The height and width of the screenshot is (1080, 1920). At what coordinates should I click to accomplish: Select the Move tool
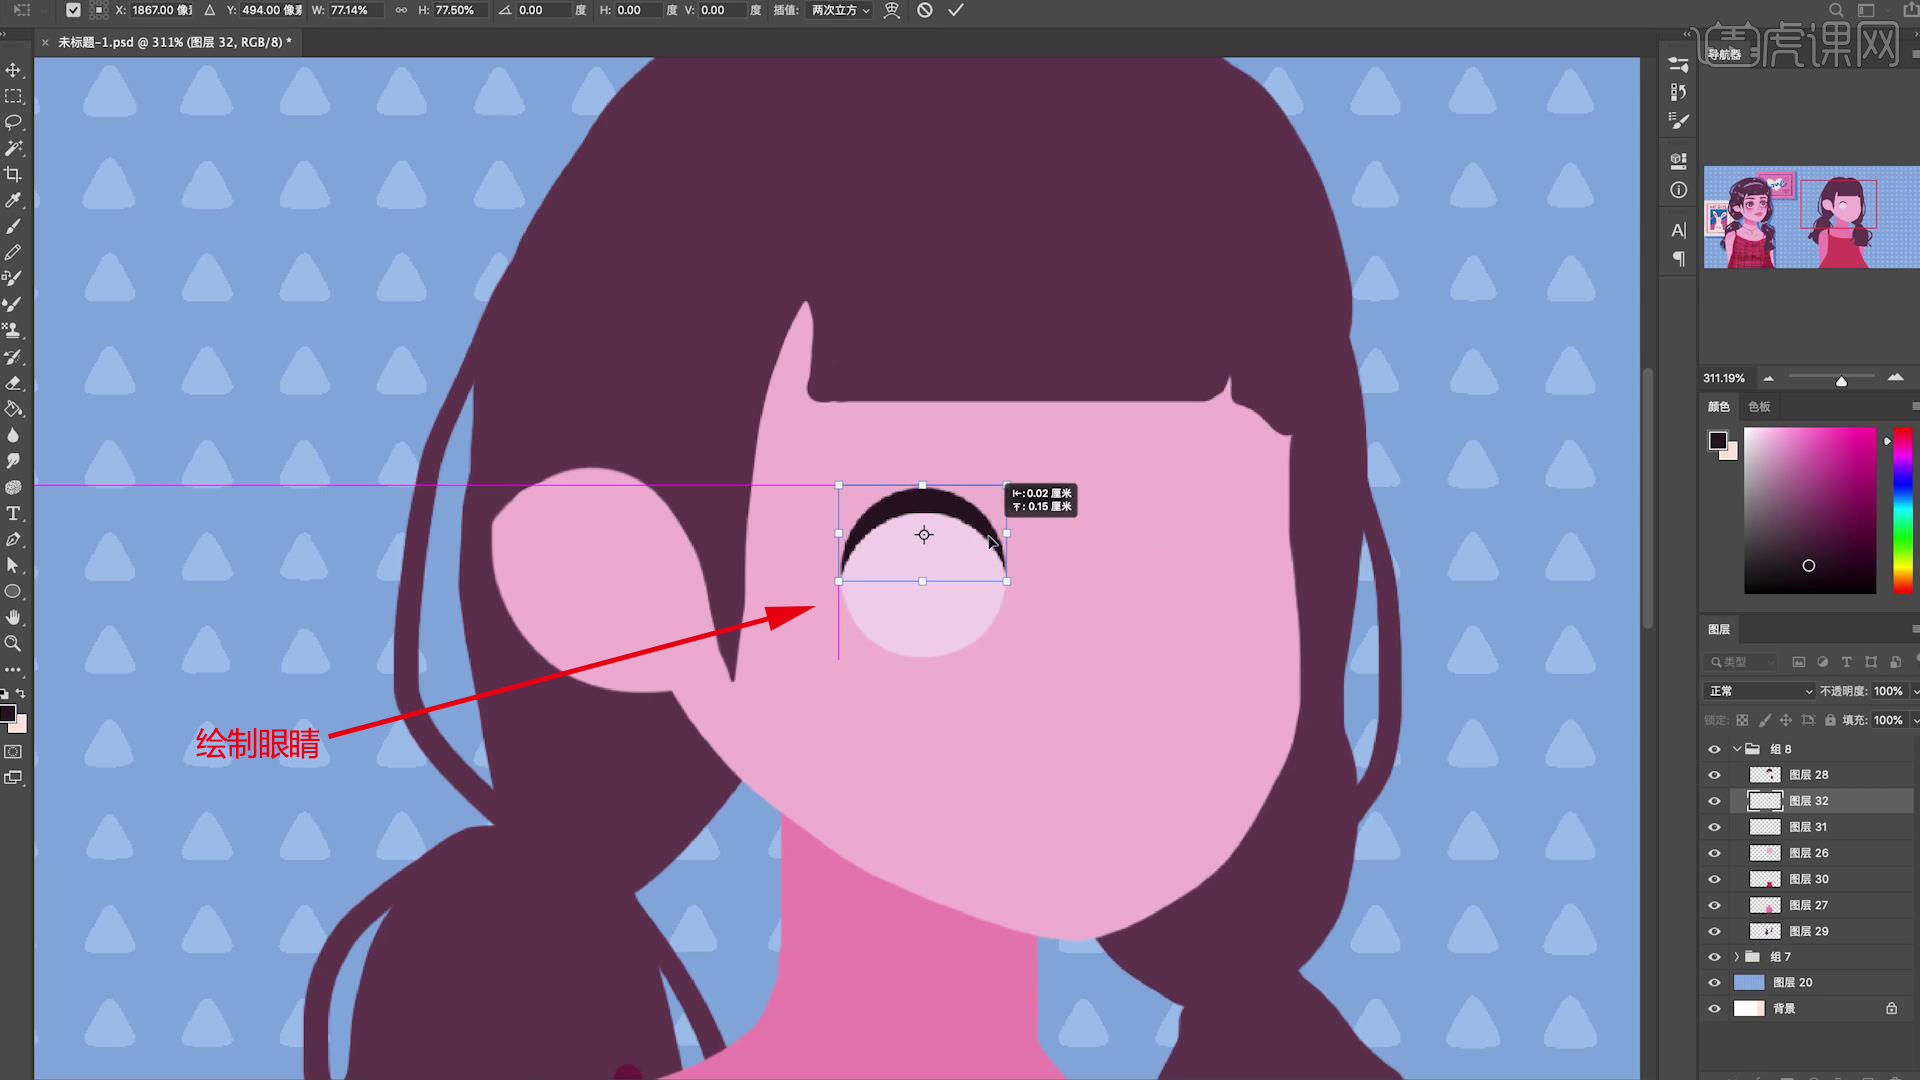[x=14, y=70]
